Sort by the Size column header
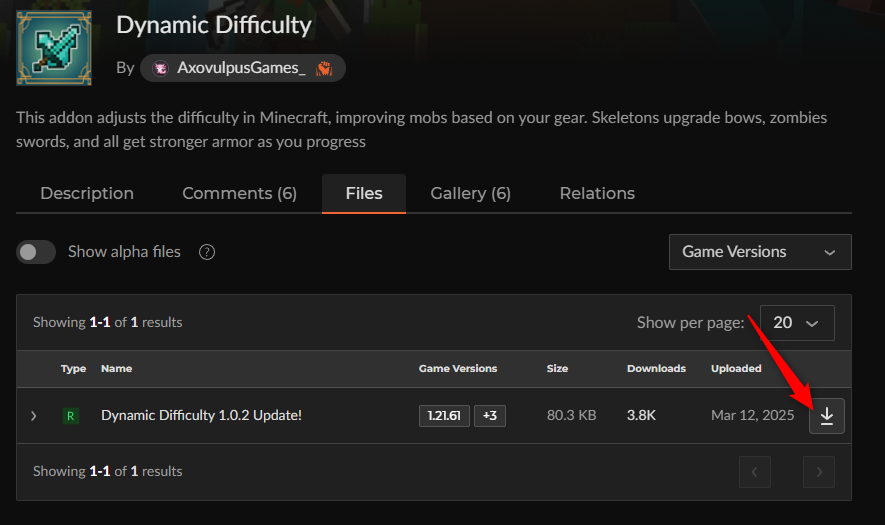The width and height of the screenshot is (885, 525). click(557, 369)
